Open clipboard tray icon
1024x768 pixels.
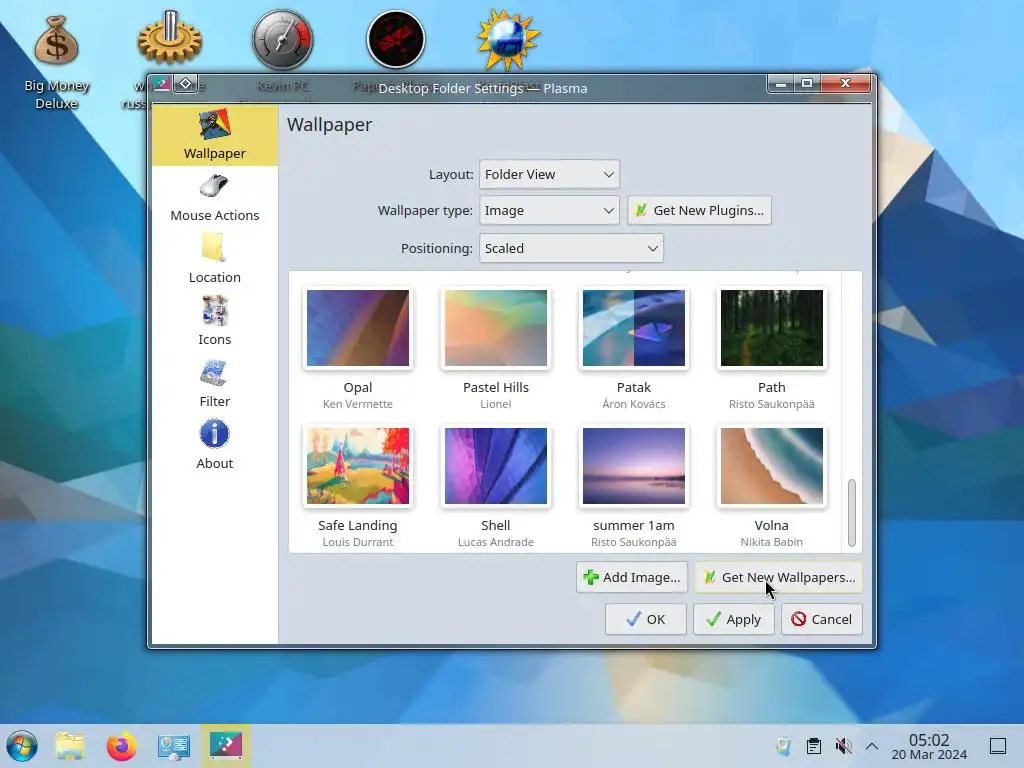[814, 746]
